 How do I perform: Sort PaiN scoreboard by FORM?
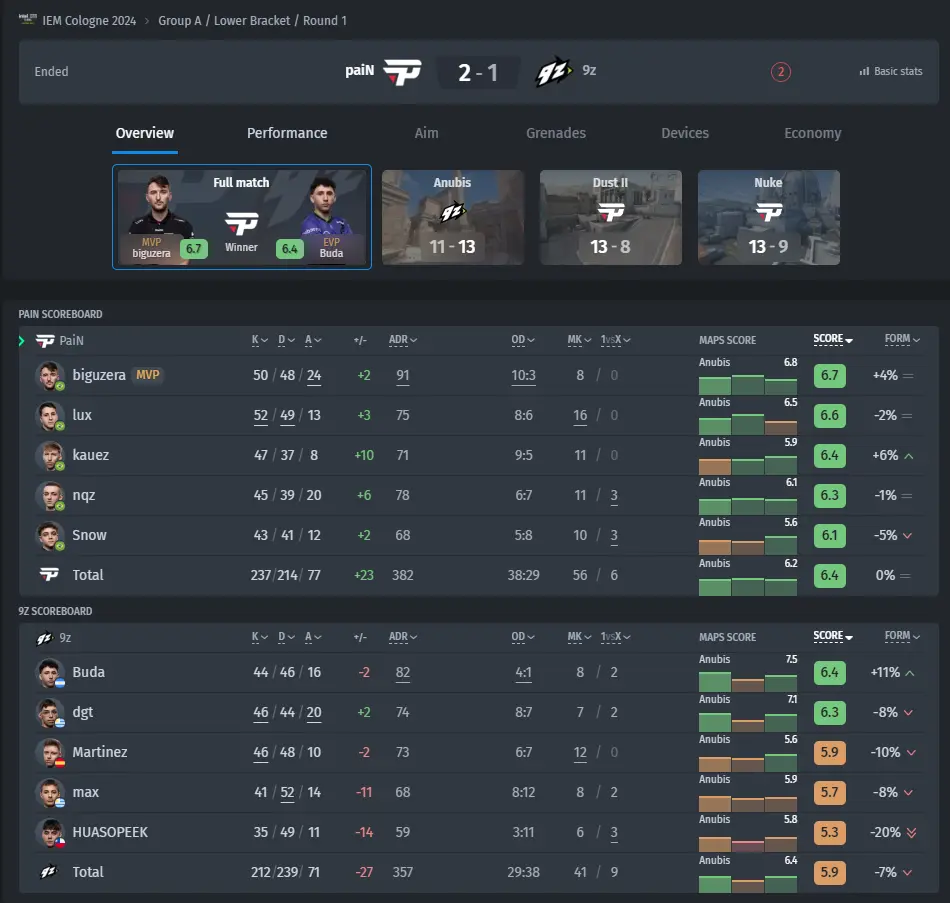point(902,339)
